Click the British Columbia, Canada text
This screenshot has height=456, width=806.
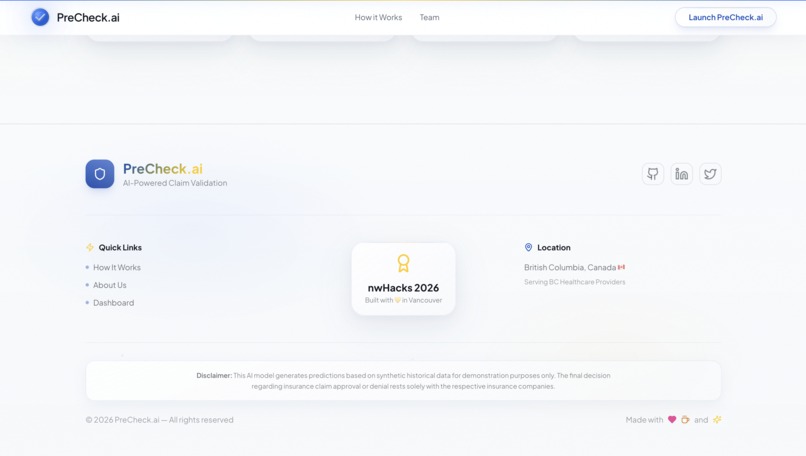click(x=570, y=267)
